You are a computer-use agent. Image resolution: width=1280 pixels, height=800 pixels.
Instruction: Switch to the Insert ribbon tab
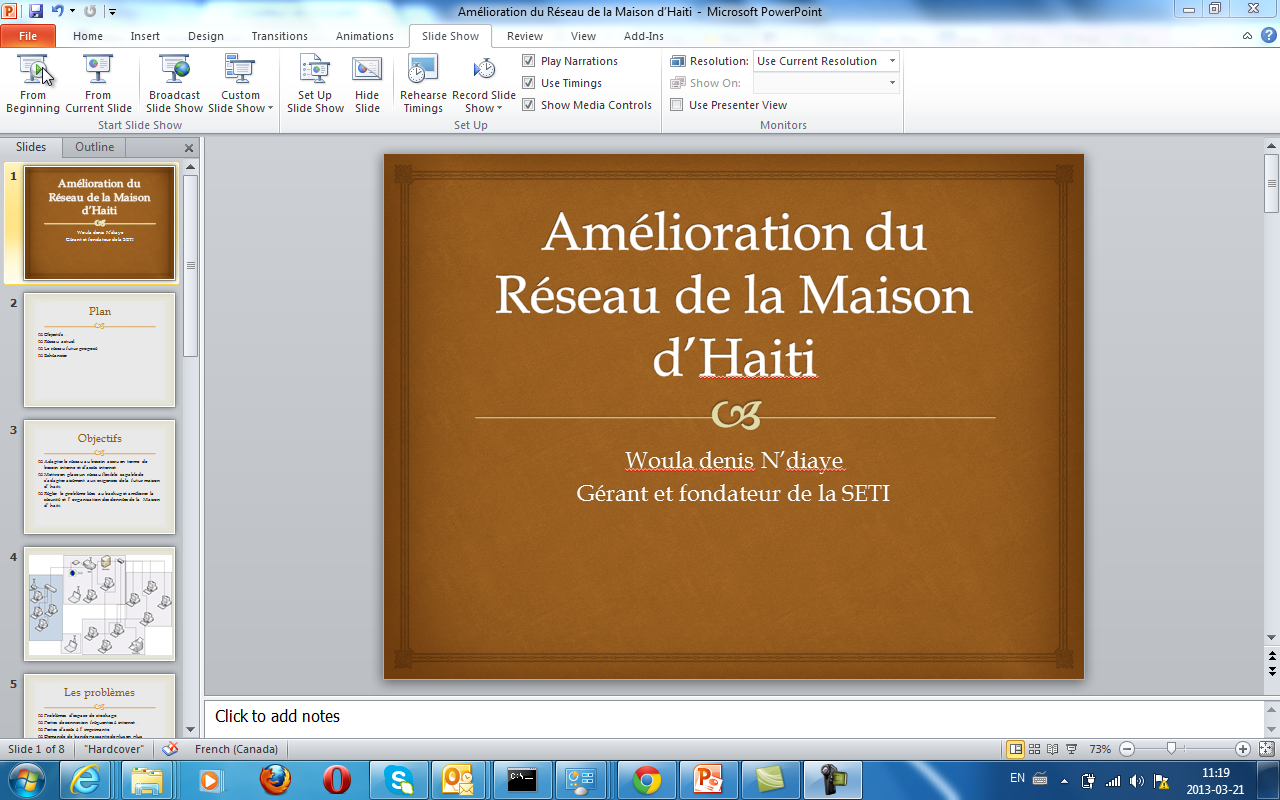(145, 36)
